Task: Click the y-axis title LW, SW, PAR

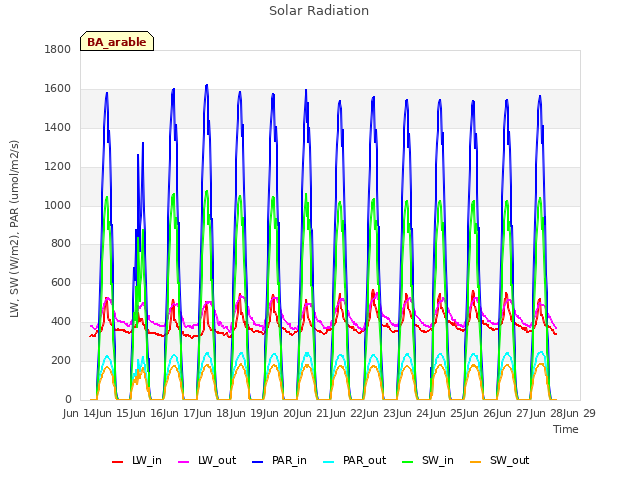Action: [x=14, y=229]
